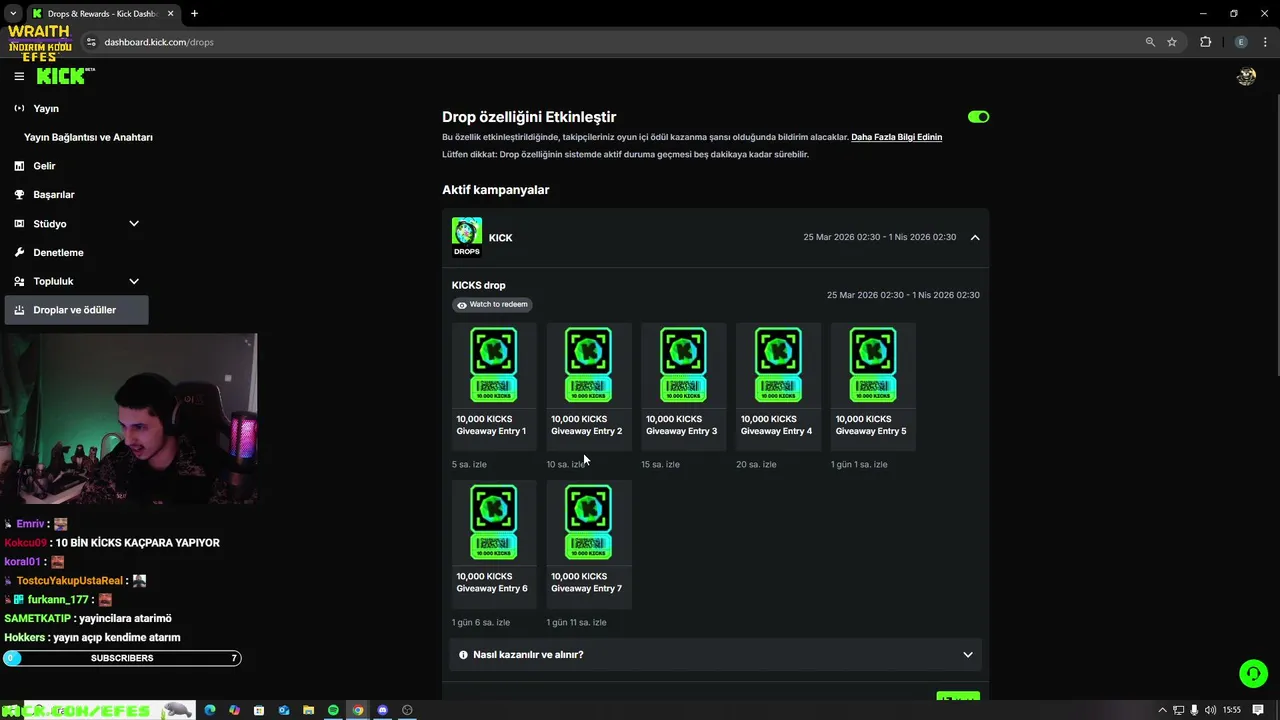The image size is (1280, 720).
Task: Click the zoom magnifier icon in address bar
Action: click(1150, 42)
